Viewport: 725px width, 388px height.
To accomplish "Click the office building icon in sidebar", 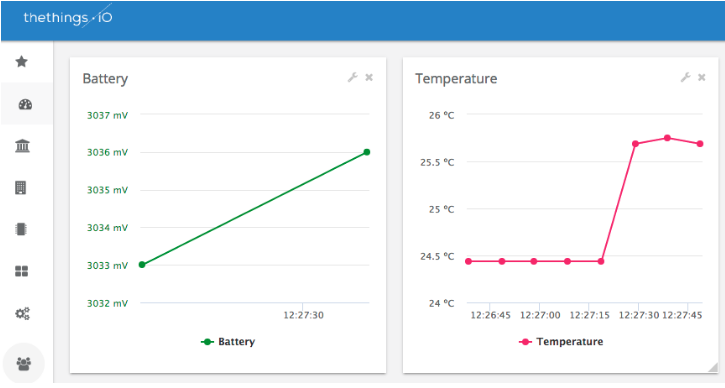I will pyautogui.click(x=21, y=188).
